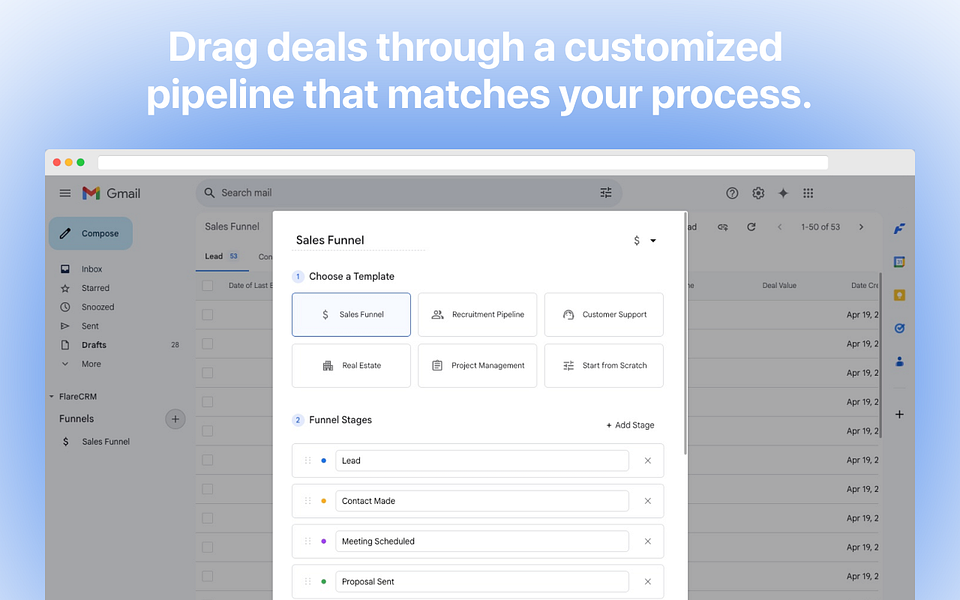Open Google Keep side panel icon
960x600 pixels.
[x=899, y=295]
